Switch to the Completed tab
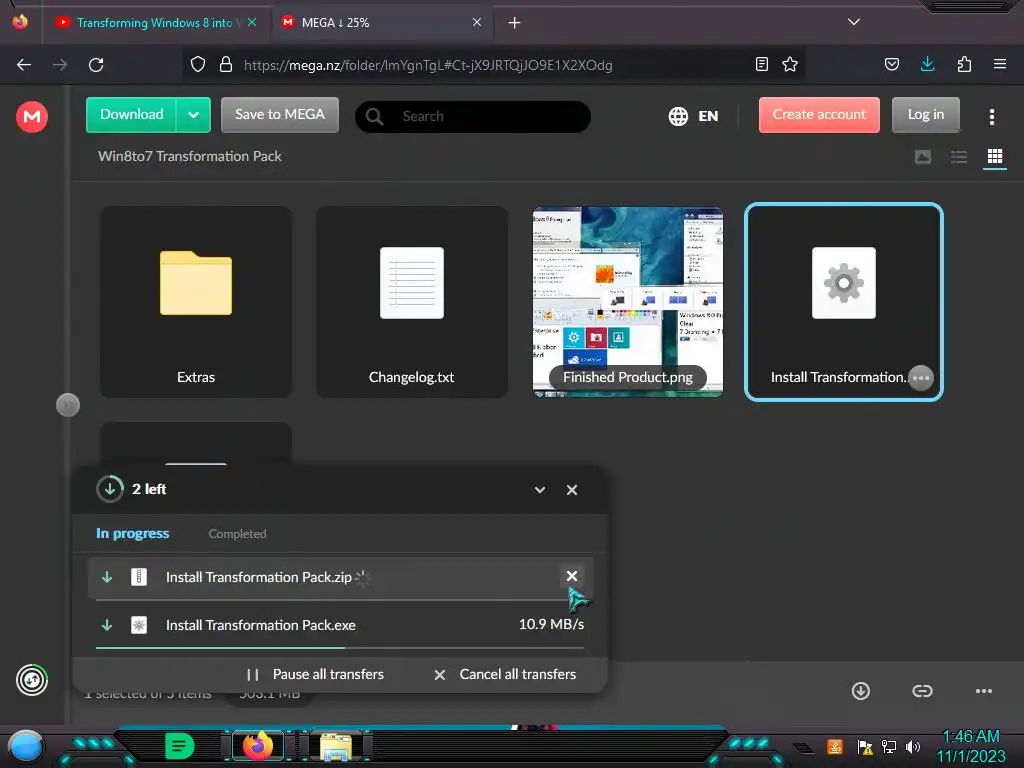The width and height of the screenshot is (1024, 768). pyautogui.click(x=238, y=534)
